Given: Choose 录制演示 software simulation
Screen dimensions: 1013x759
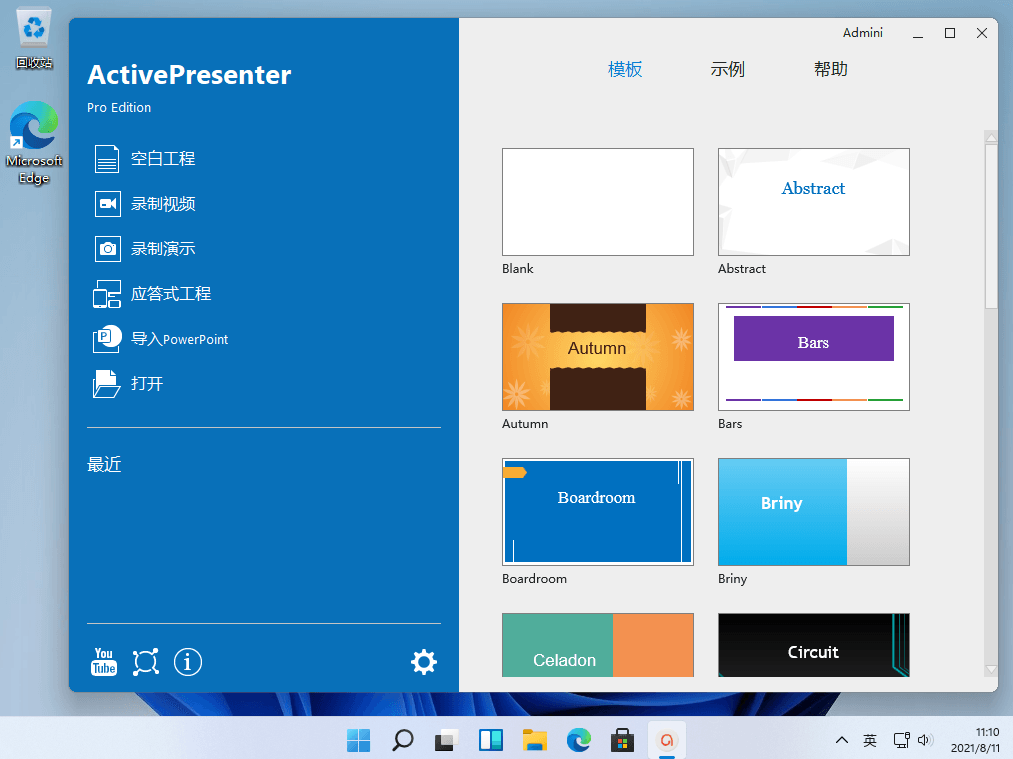Looking at the screenshot, I should coord(163,249).
